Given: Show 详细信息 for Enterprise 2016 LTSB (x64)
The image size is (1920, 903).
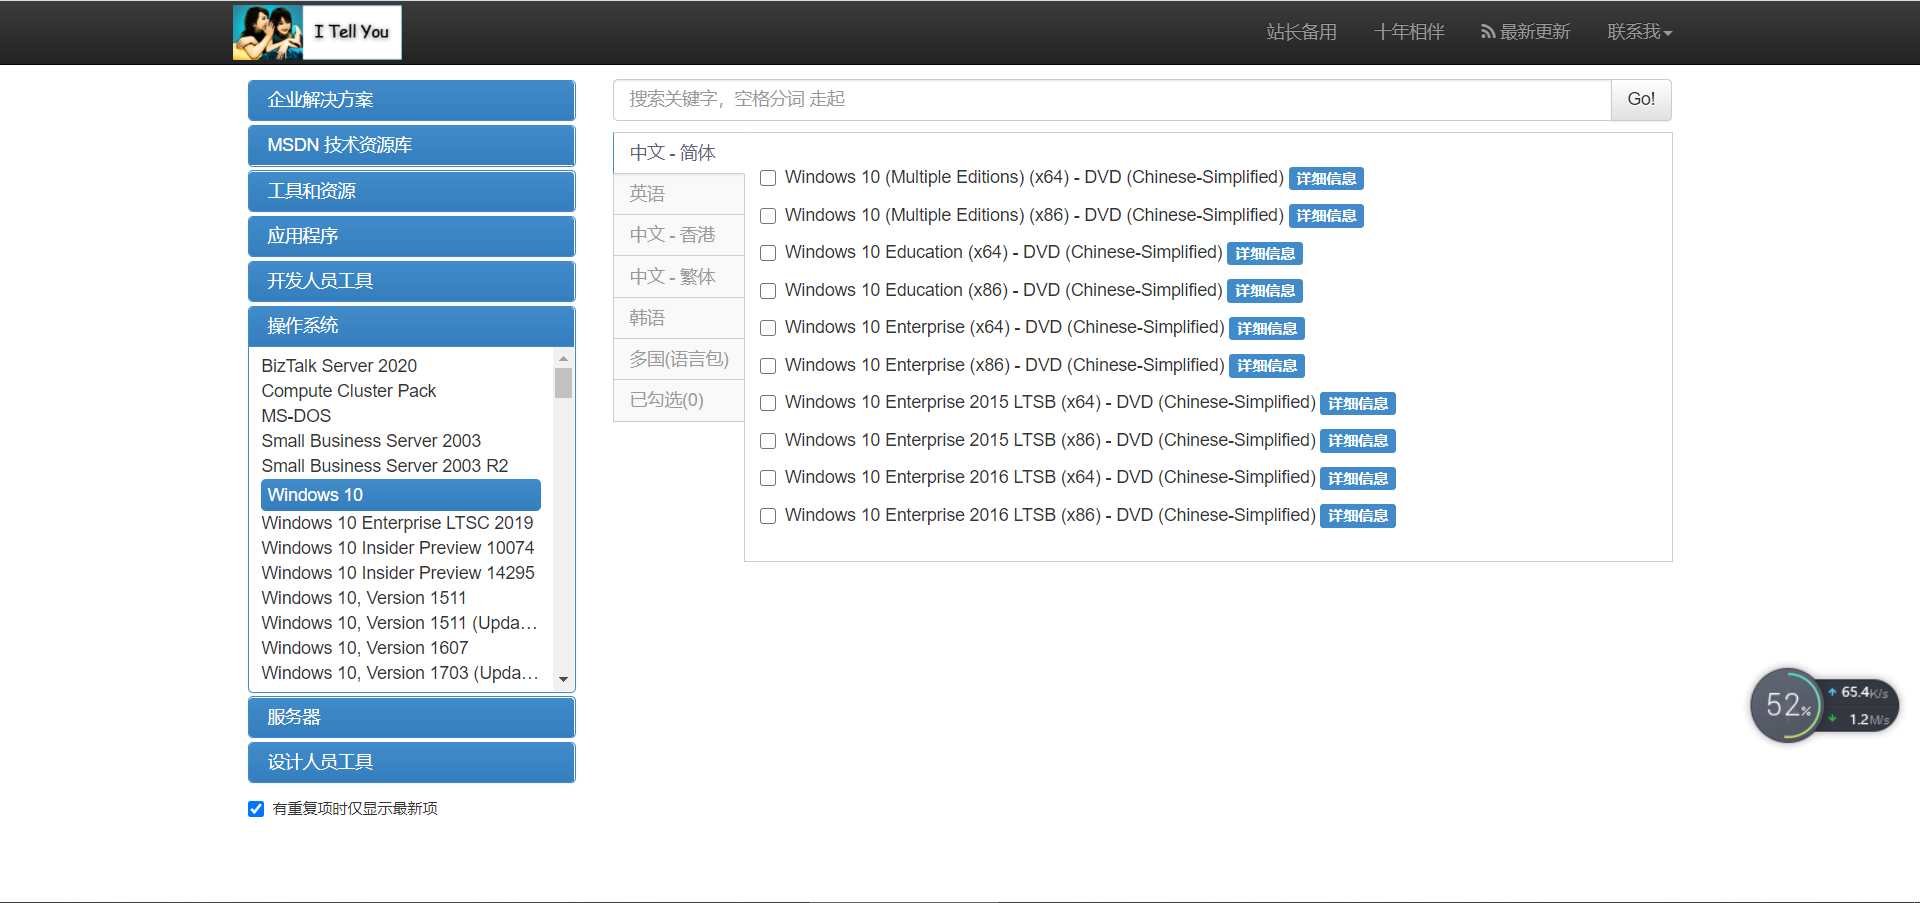Looking at the screenshot, I should click(1358, 479).
